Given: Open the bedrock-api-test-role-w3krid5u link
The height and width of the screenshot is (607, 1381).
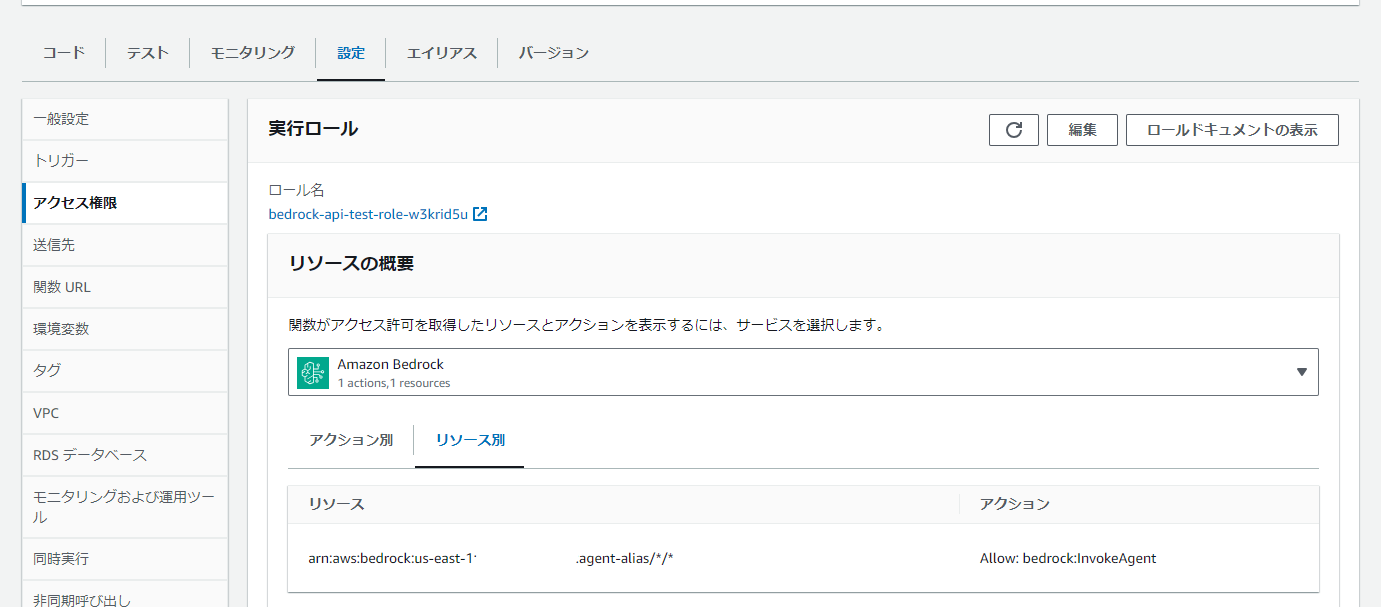Looking at the screenshot, I should 370,213.
